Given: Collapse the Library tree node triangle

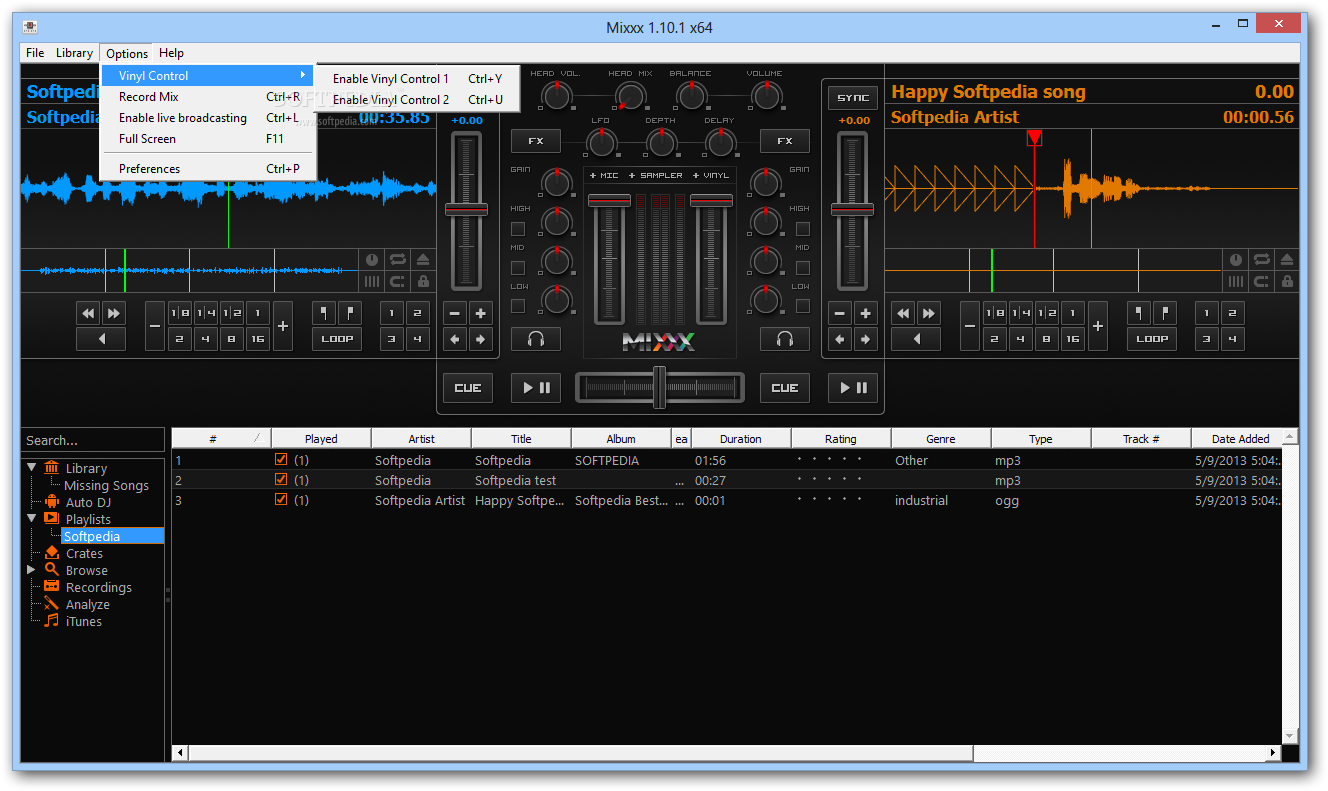Looking at the screenshot, I should (31, 467).
